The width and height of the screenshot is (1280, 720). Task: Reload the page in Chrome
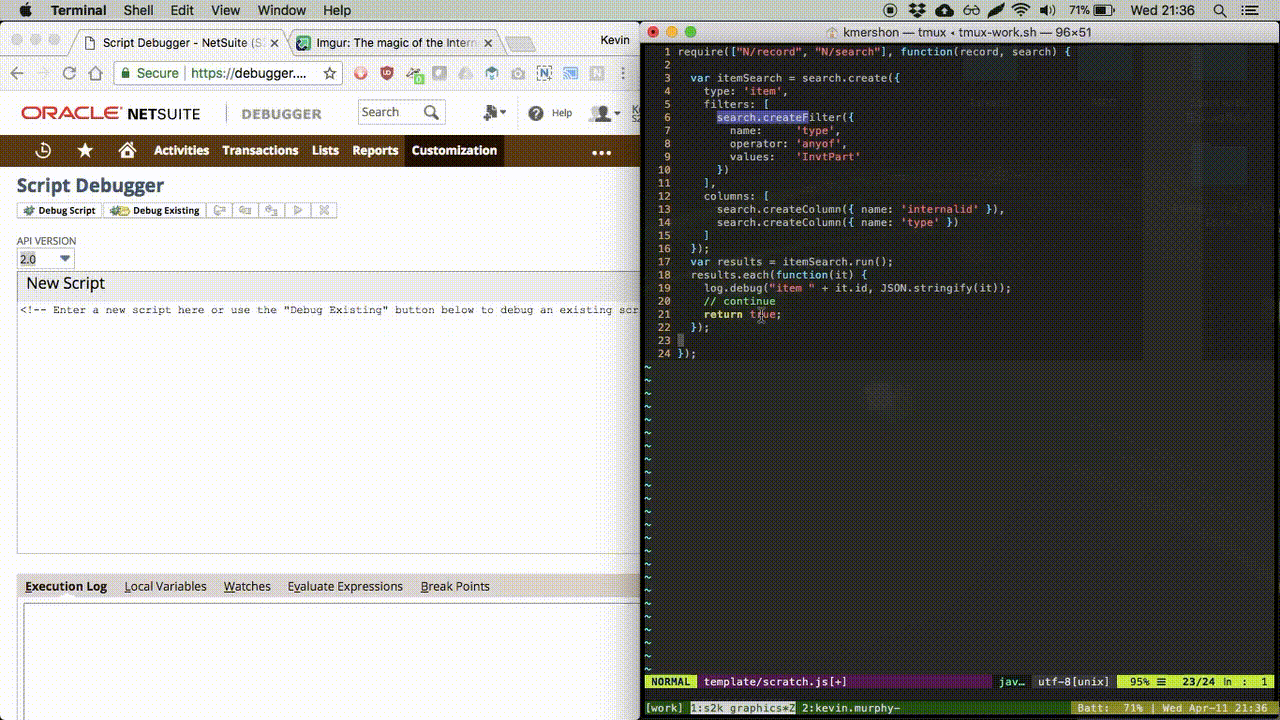coord(69,73)
